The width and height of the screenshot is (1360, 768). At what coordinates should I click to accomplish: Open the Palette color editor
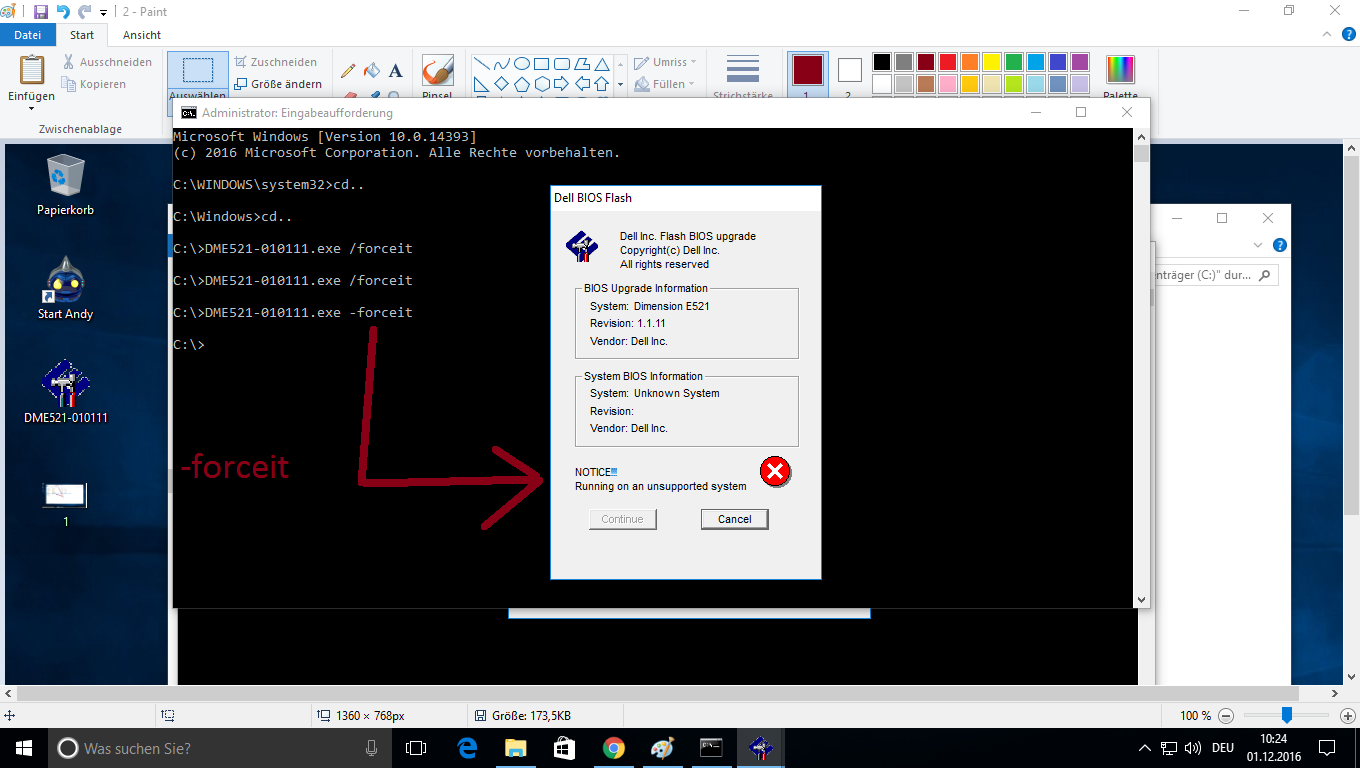1120,78
